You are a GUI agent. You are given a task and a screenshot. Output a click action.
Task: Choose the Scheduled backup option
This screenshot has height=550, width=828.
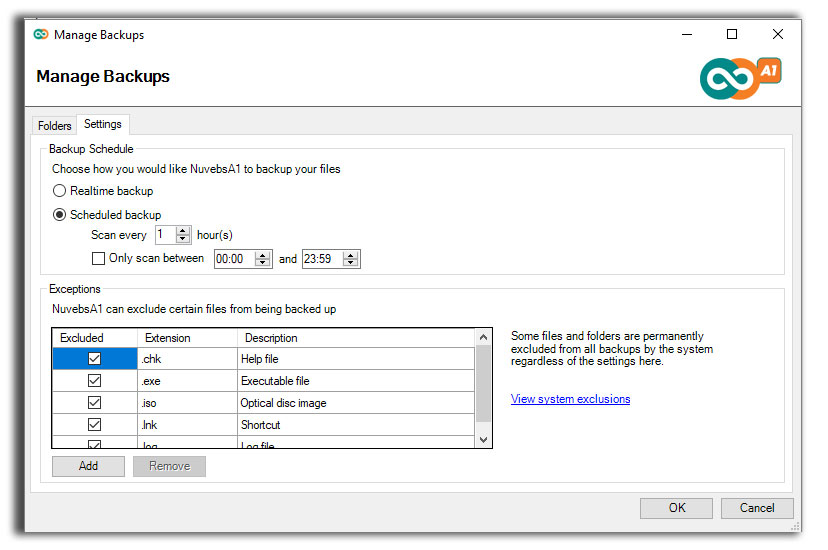click(x=107, y=215)
